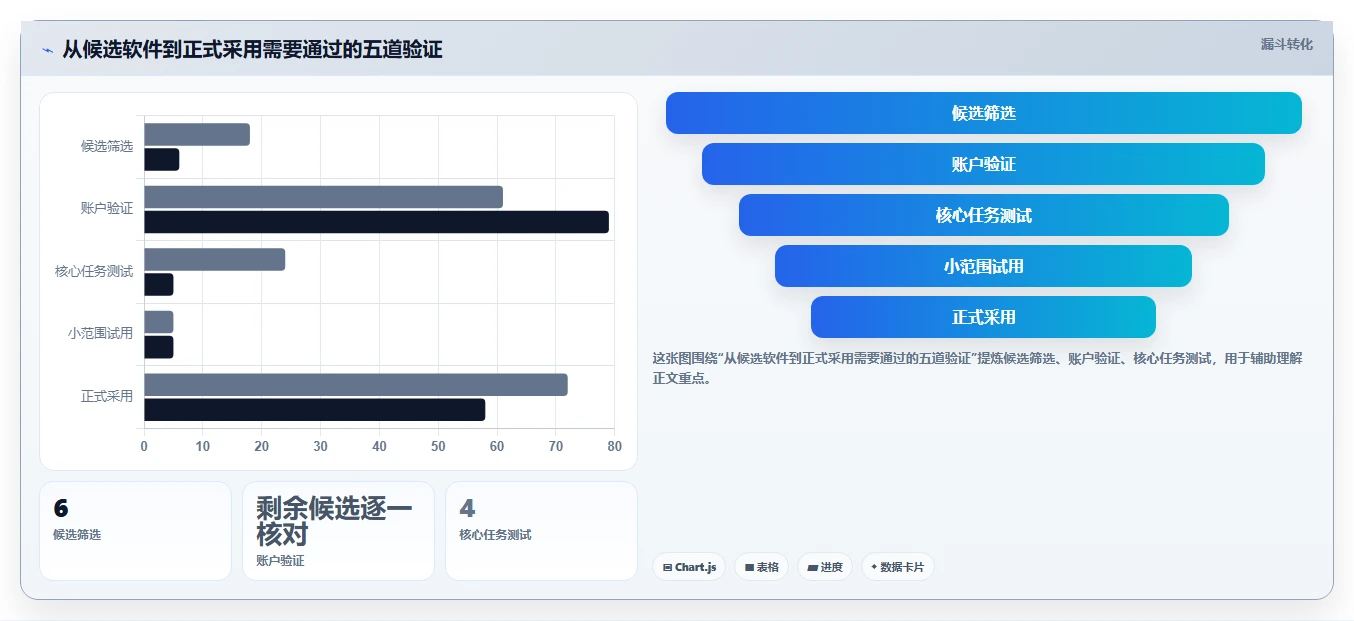Click the 表格 tag
Viewport: 1354px width, 621px height.
point(761,567)
